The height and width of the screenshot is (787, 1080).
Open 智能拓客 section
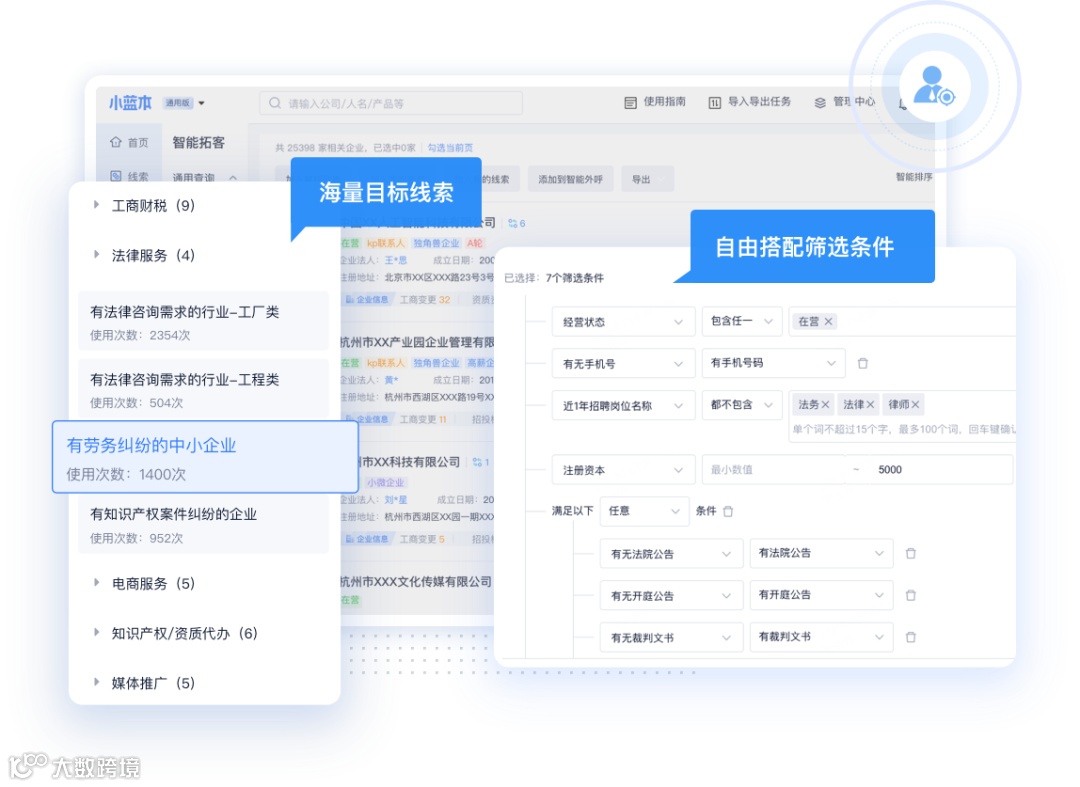198,143
